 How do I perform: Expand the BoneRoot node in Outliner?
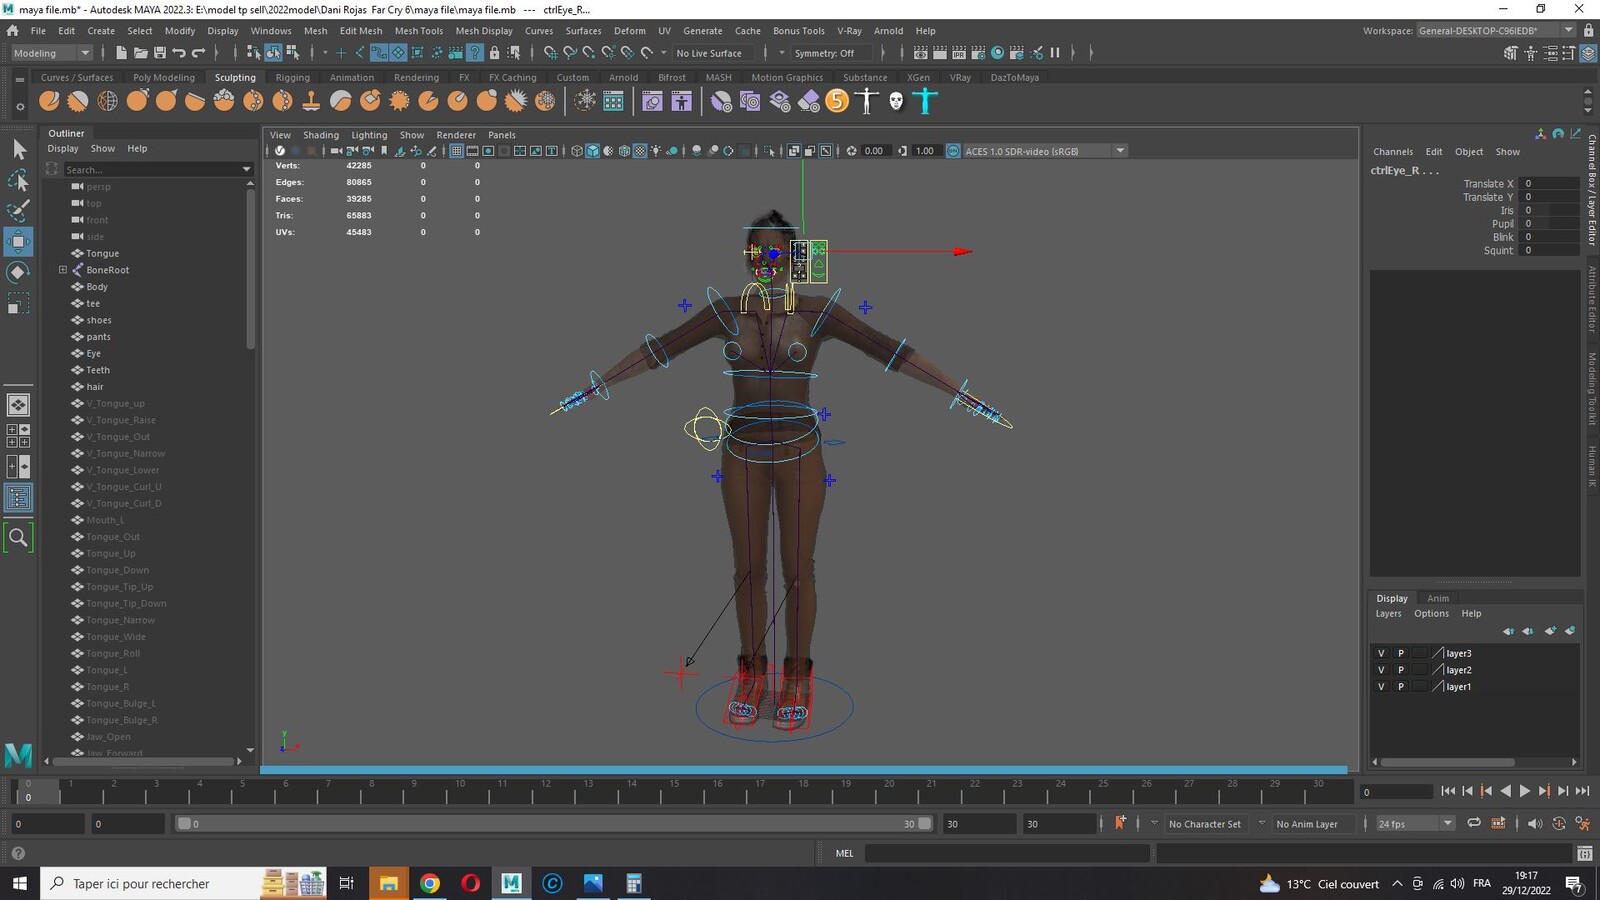[x=63, y=270]
